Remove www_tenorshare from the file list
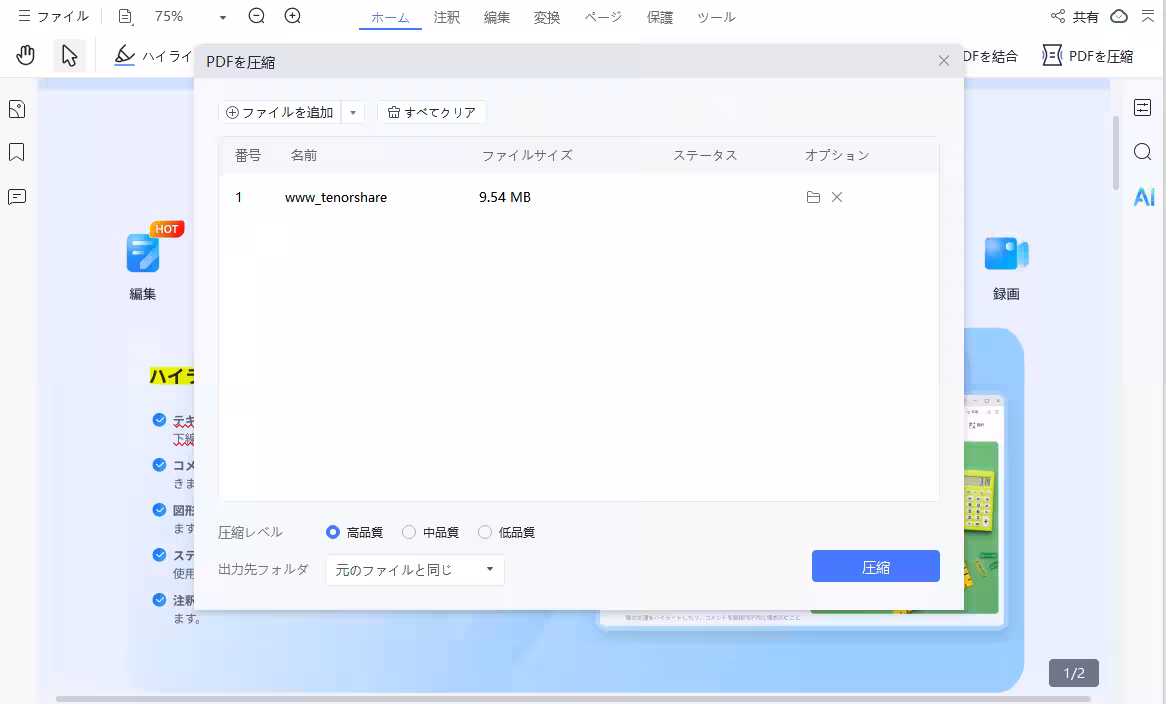 (837, 197)
